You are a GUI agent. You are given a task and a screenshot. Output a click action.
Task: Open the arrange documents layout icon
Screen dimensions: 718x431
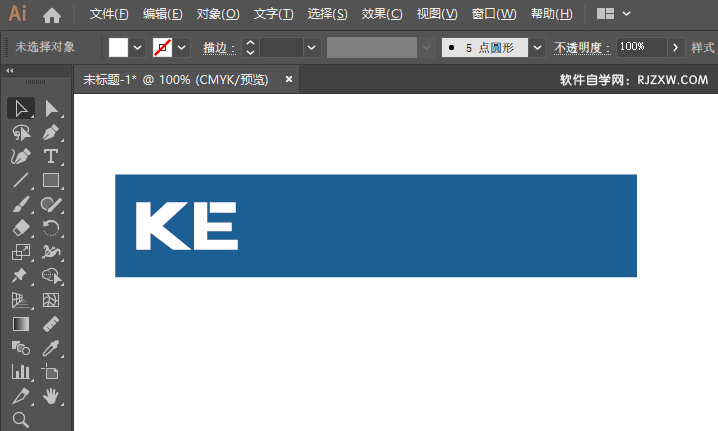(x=605, y=14)
